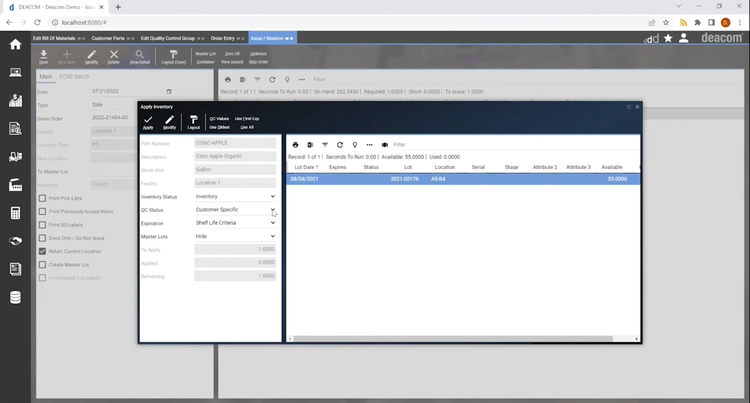Image resolution: width=750 pixels, height=403 pixels.
Task: Click the refresh icon above lot grid
Action: [x=339, y=144]
